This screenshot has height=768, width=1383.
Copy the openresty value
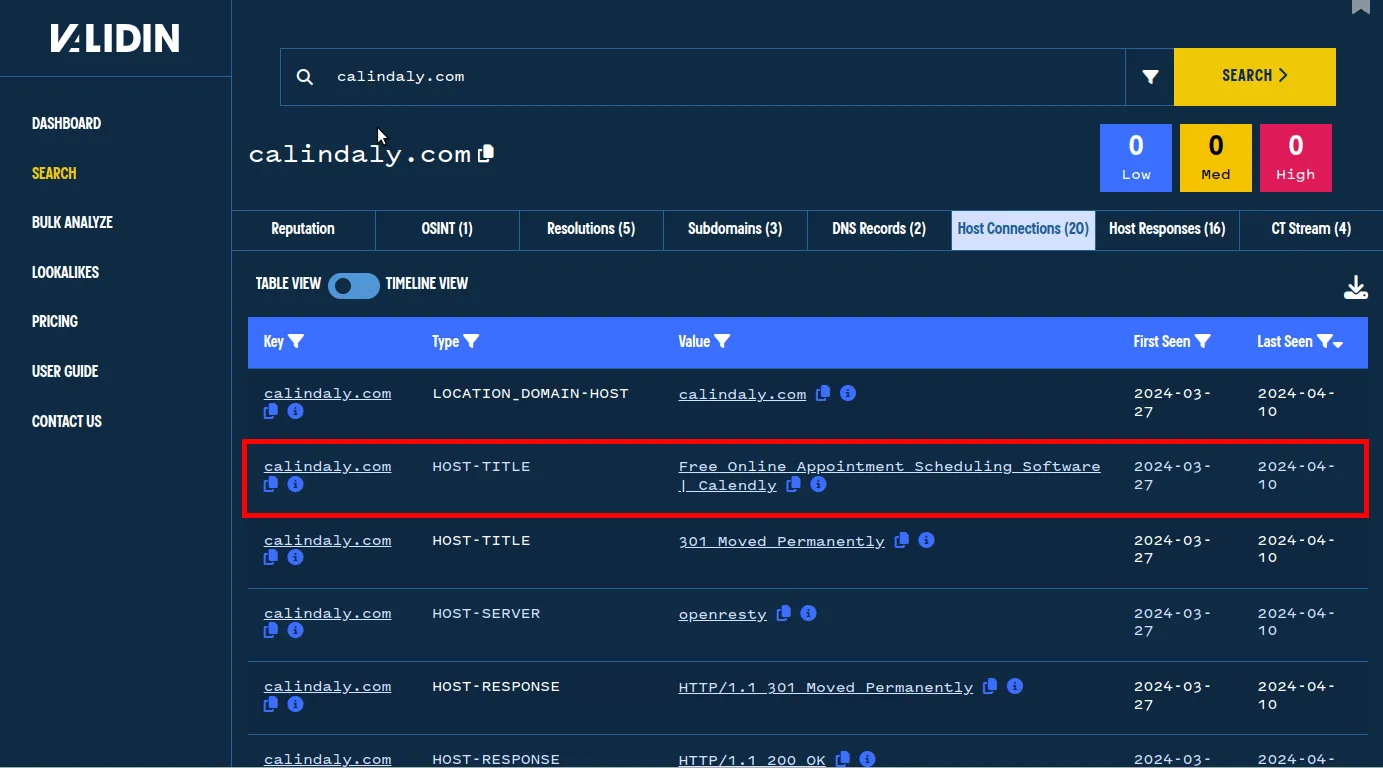(784, 613)
